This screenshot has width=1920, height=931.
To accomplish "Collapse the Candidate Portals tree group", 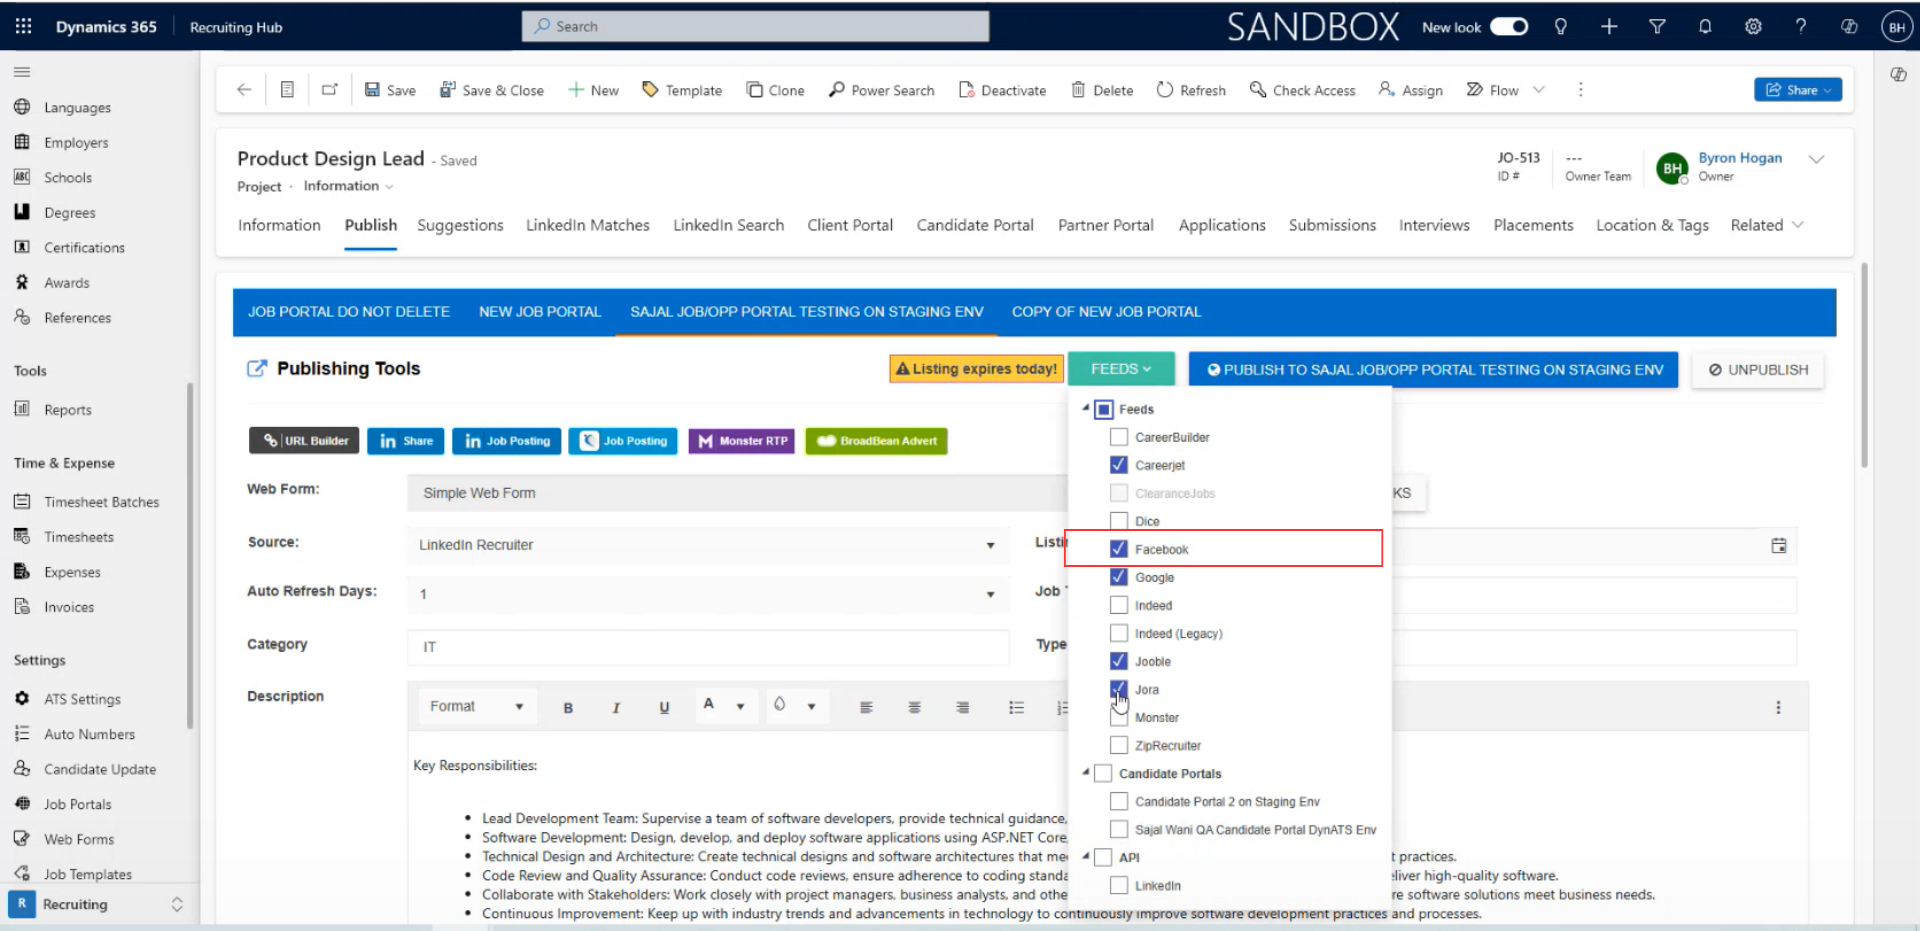I will [1085, 772].
